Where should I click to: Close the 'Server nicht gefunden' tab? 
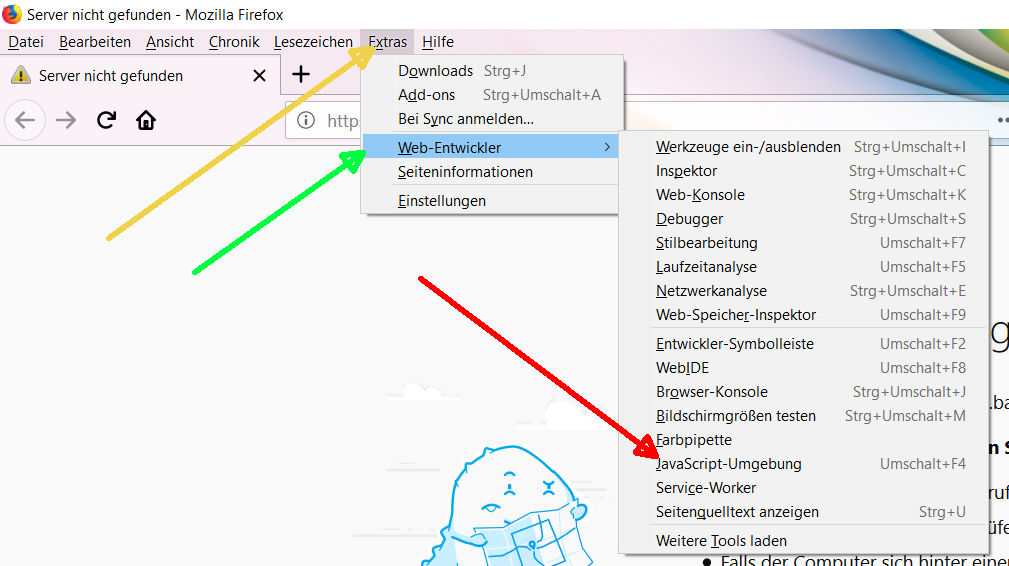pos(259,76)
